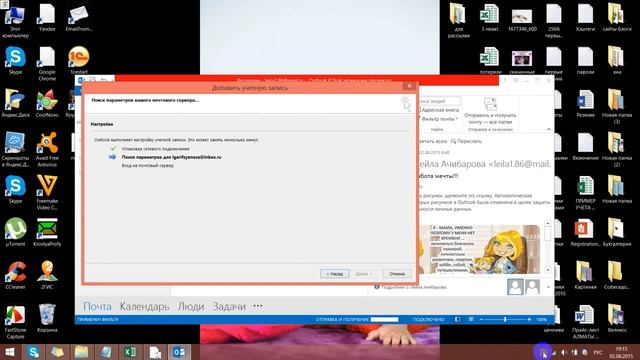Select the Корзина recycle bin icon
This screenshot has width=640, height=360.
pos(47,319)
